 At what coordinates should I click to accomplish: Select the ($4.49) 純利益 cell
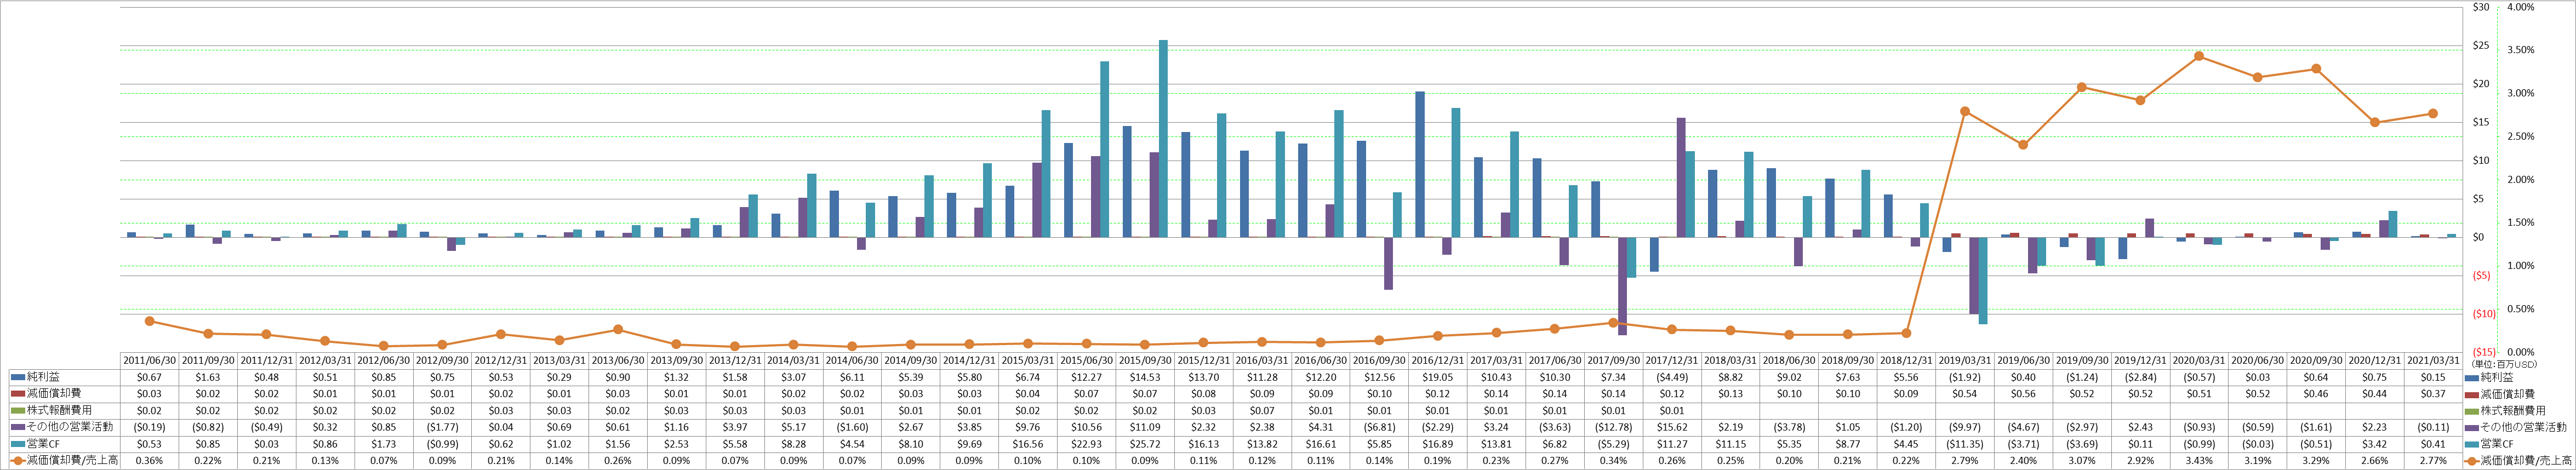[x=1672, y=377]
